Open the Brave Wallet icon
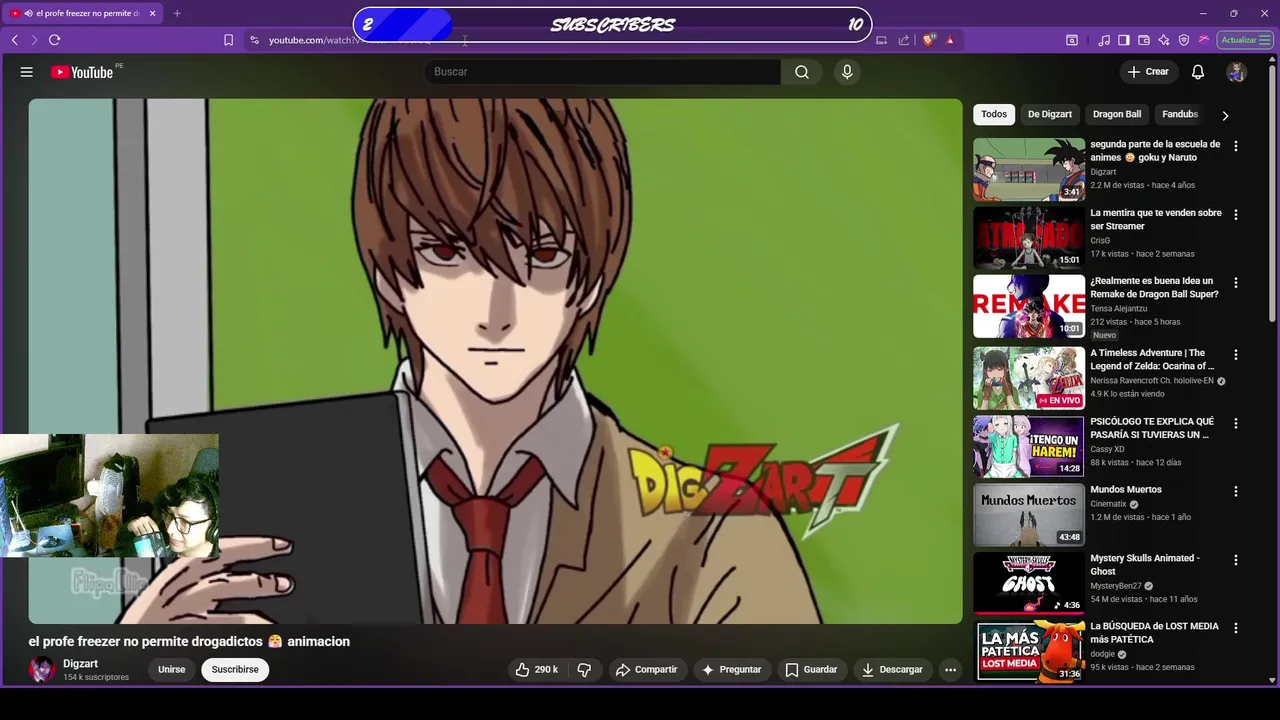This screenshot has width=1280, height=720. pos(1144,40)
